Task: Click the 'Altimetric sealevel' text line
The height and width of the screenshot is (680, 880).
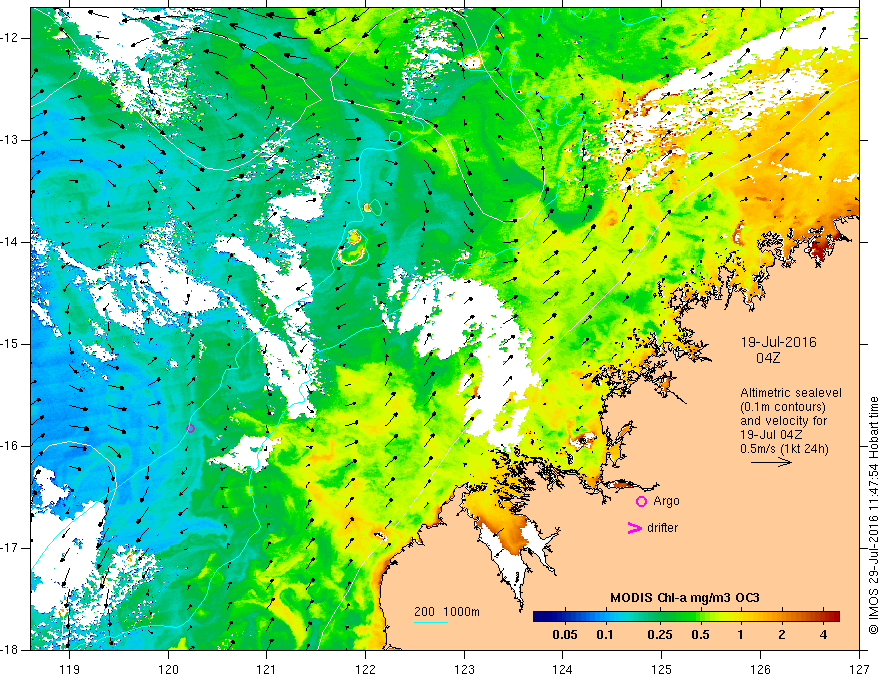Action: (791, 393)
